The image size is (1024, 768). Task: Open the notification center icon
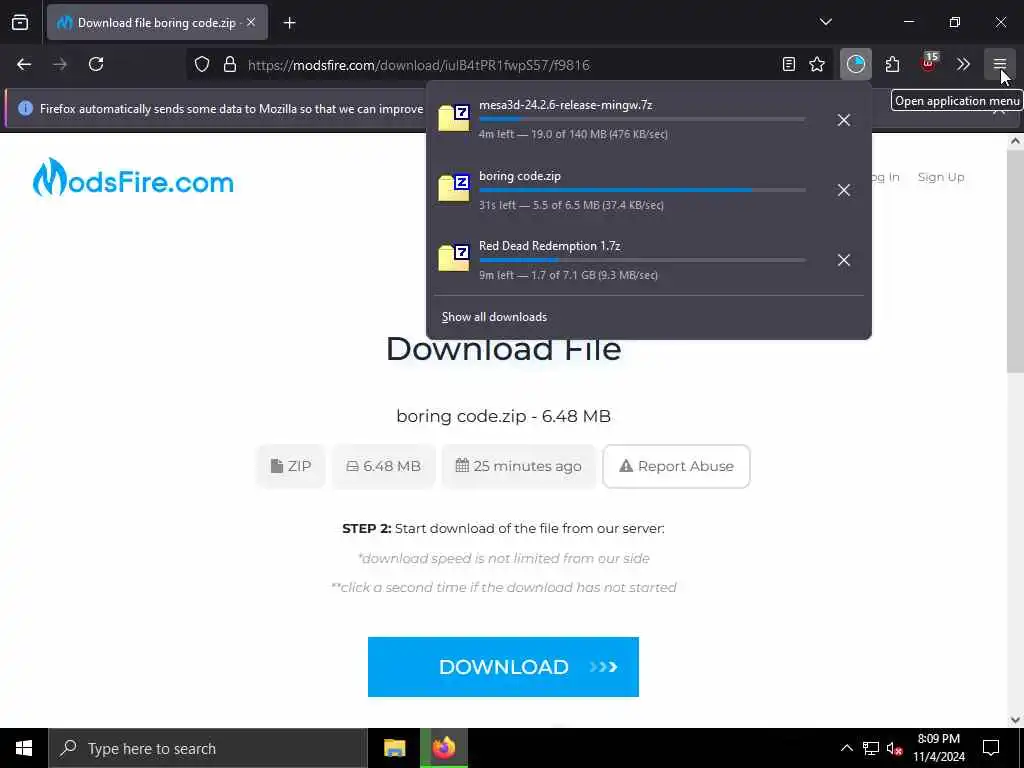coord(991,748)
